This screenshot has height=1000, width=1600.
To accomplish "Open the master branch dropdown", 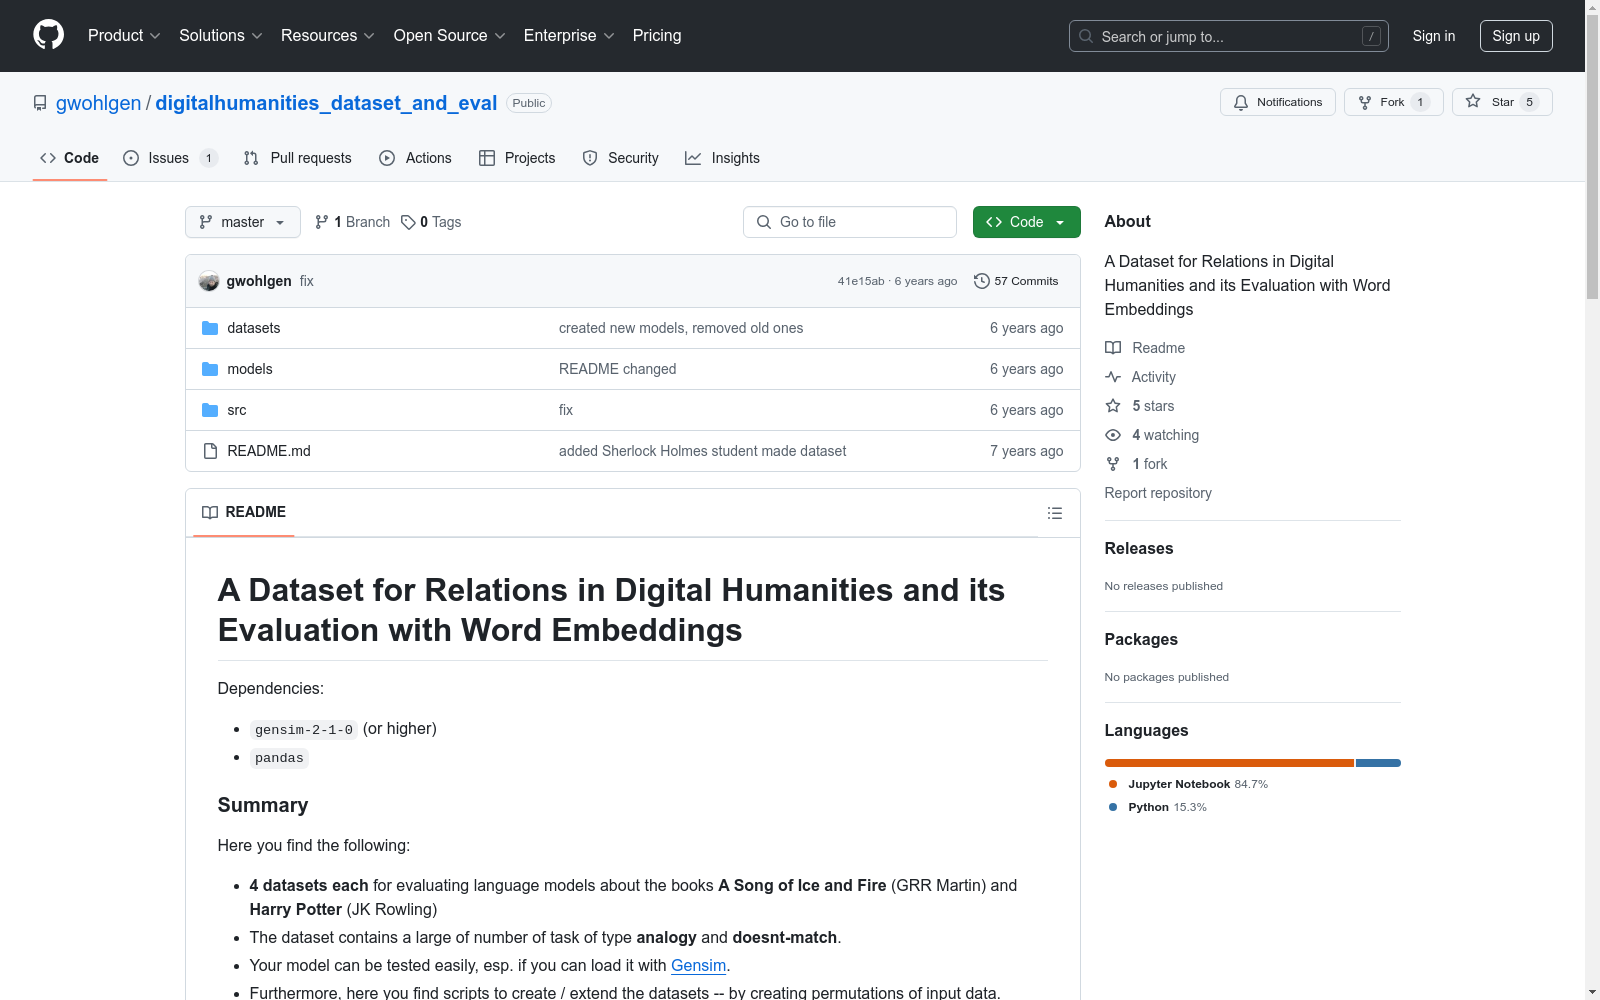I will [x=243, y=222].
